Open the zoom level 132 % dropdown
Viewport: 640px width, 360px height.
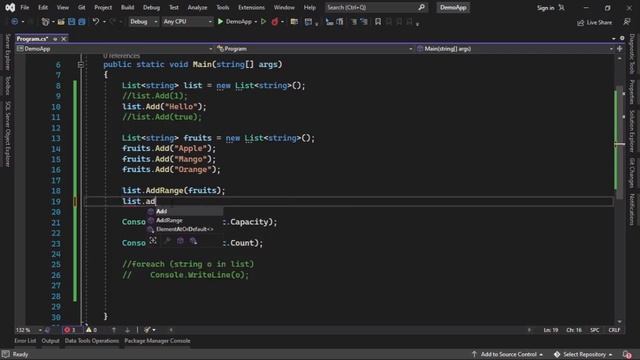click(29, 330)
